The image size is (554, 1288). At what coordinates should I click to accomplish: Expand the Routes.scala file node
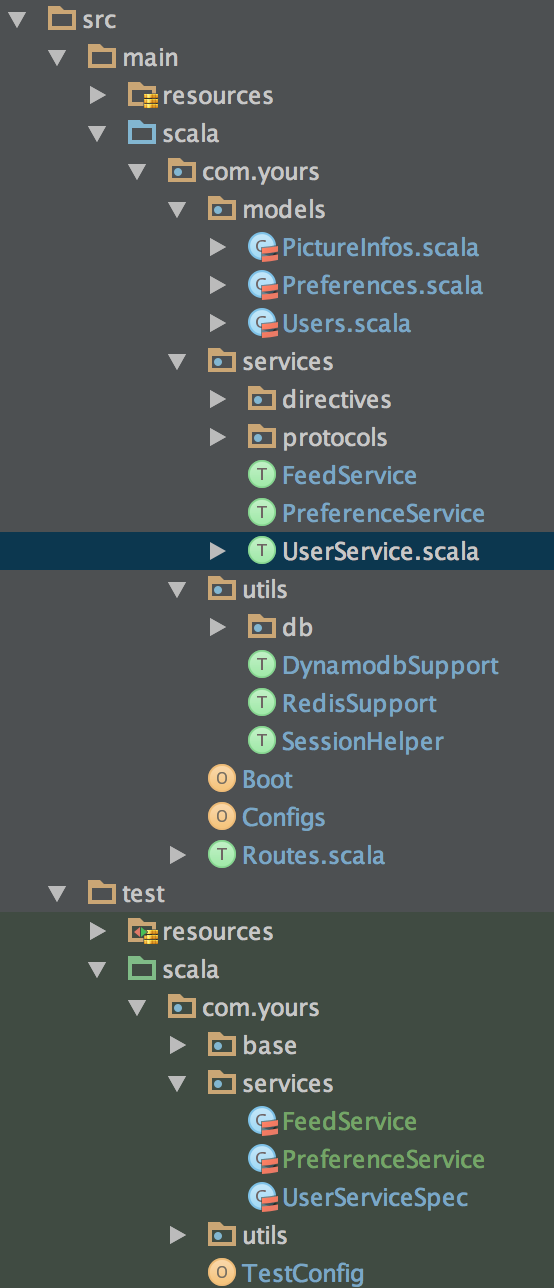(x=177, y=855)
